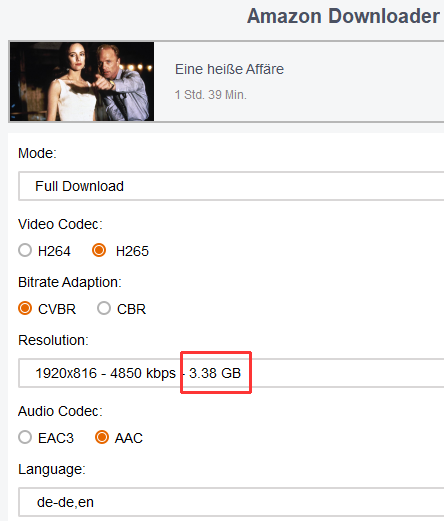The image size is (444, 521).
Task: Click the Mode label
Action: tap(37, 153)
